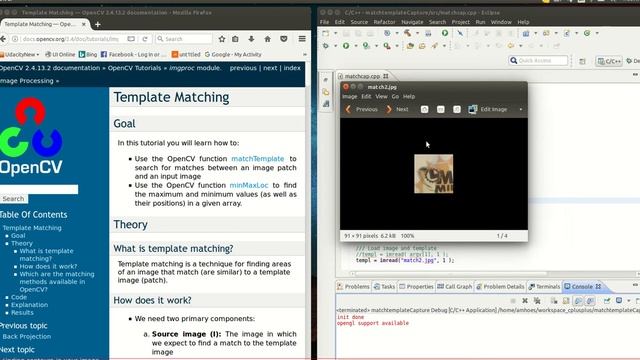Click the first white zoom icon after Next
Screen dimensions: 640x360
(x=424, y=109)
